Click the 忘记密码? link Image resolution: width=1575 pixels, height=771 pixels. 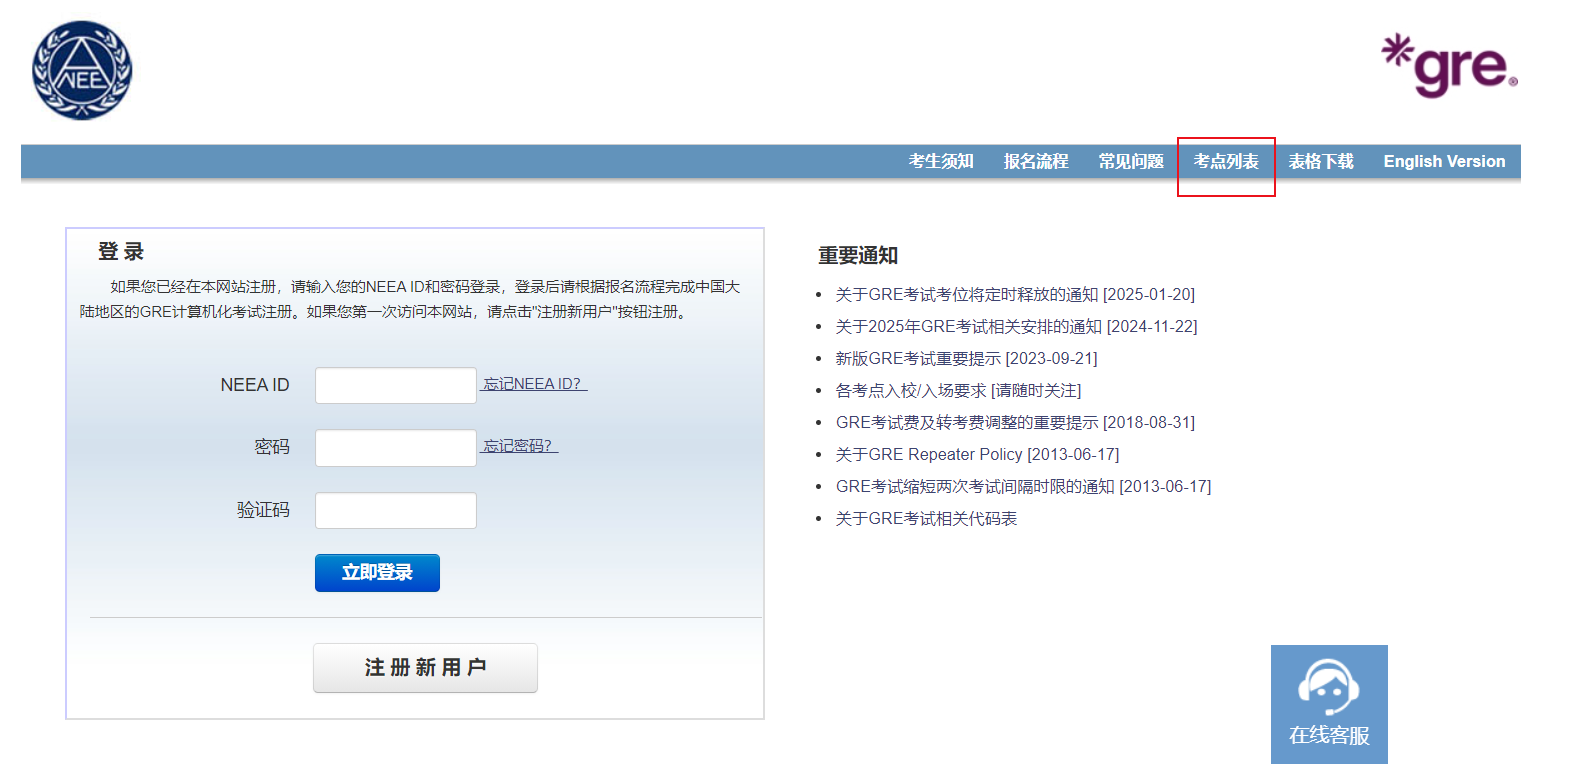point(519,446)
